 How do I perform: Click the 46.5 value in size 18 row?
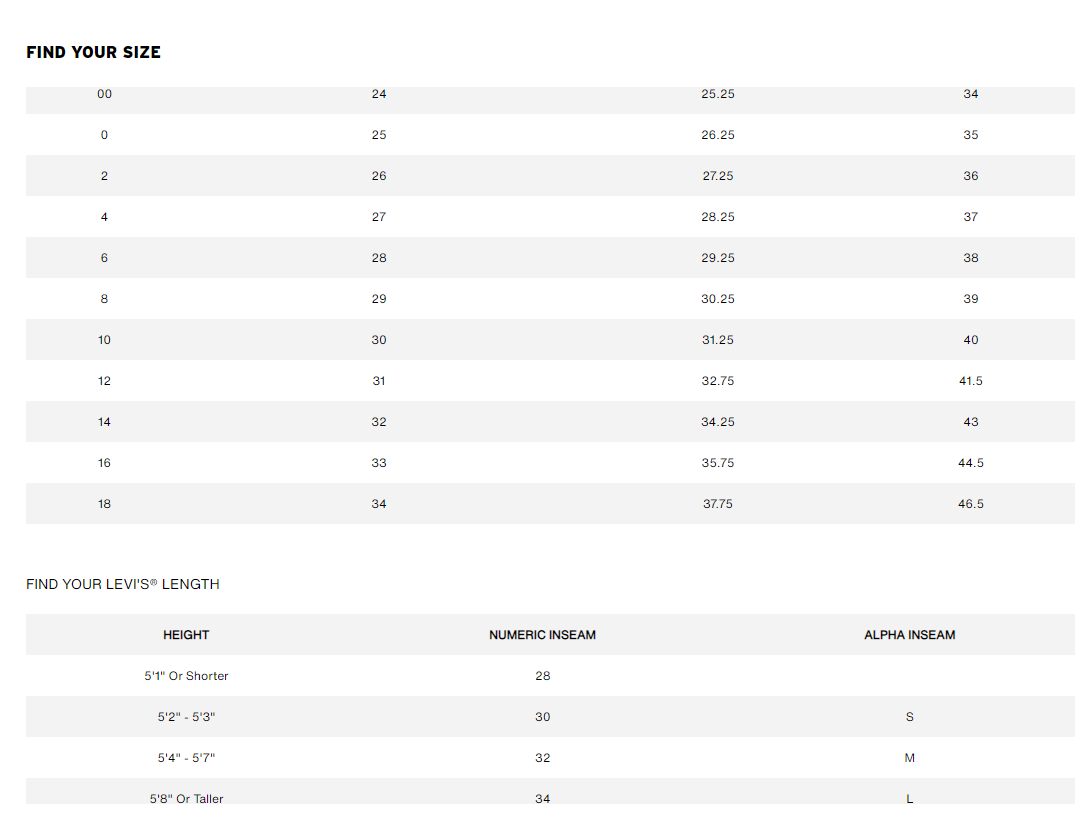971,504
